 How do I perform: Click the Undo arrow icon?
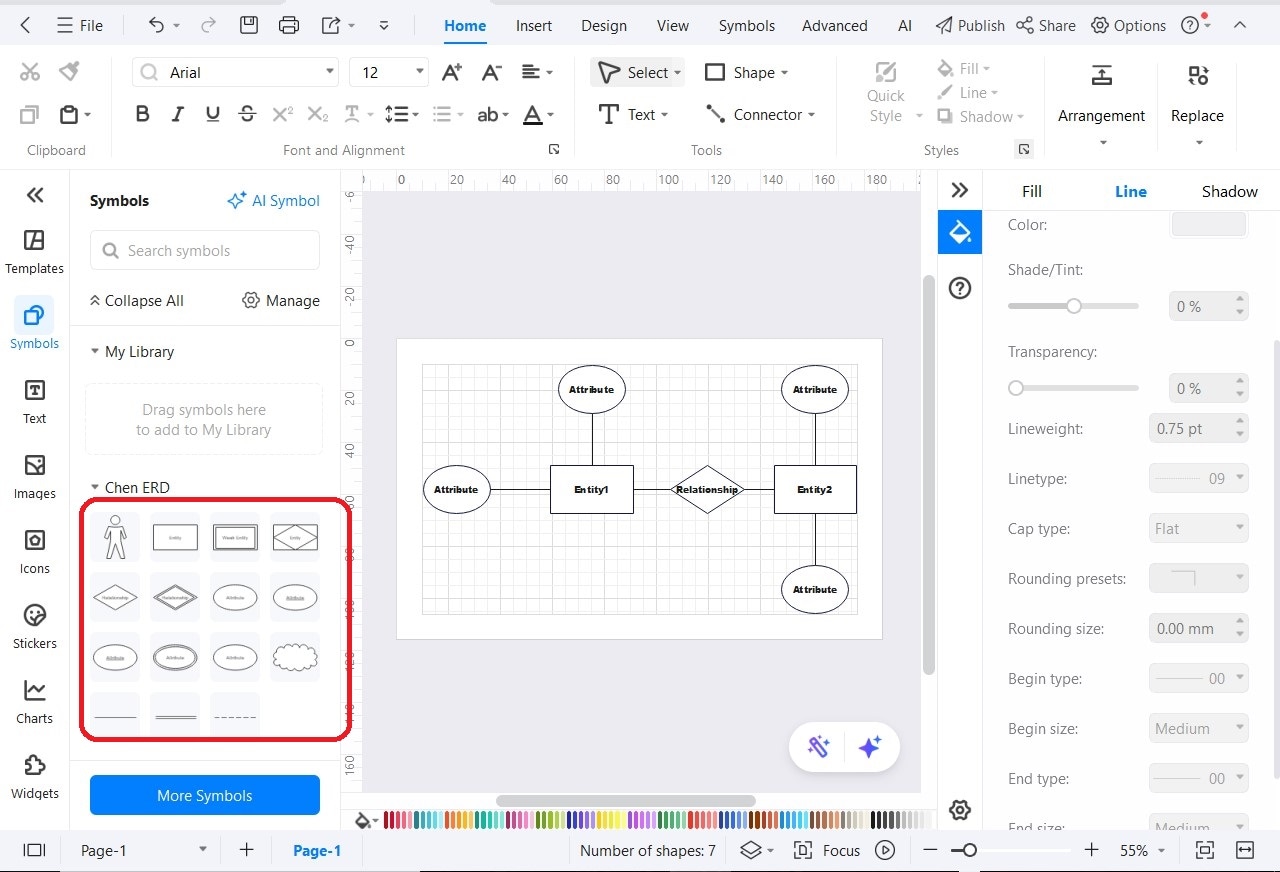156,25
